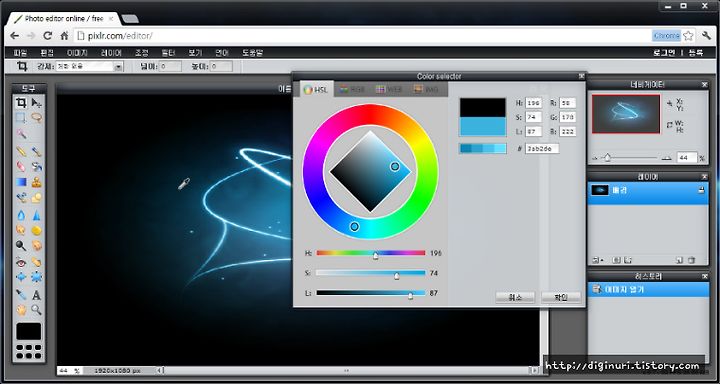Open the foreground color swatch in toolbox
The image size is (720, 384).
coord(28,331)
